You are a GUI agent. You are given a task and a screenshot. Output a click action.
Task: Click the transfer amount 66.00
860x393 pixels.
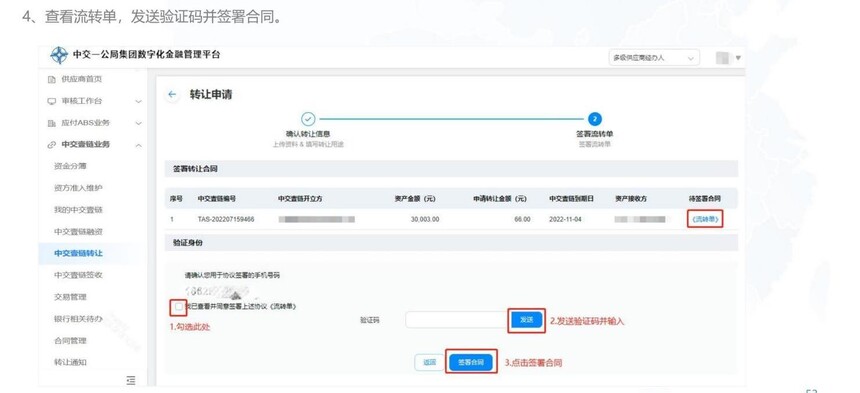523,219
